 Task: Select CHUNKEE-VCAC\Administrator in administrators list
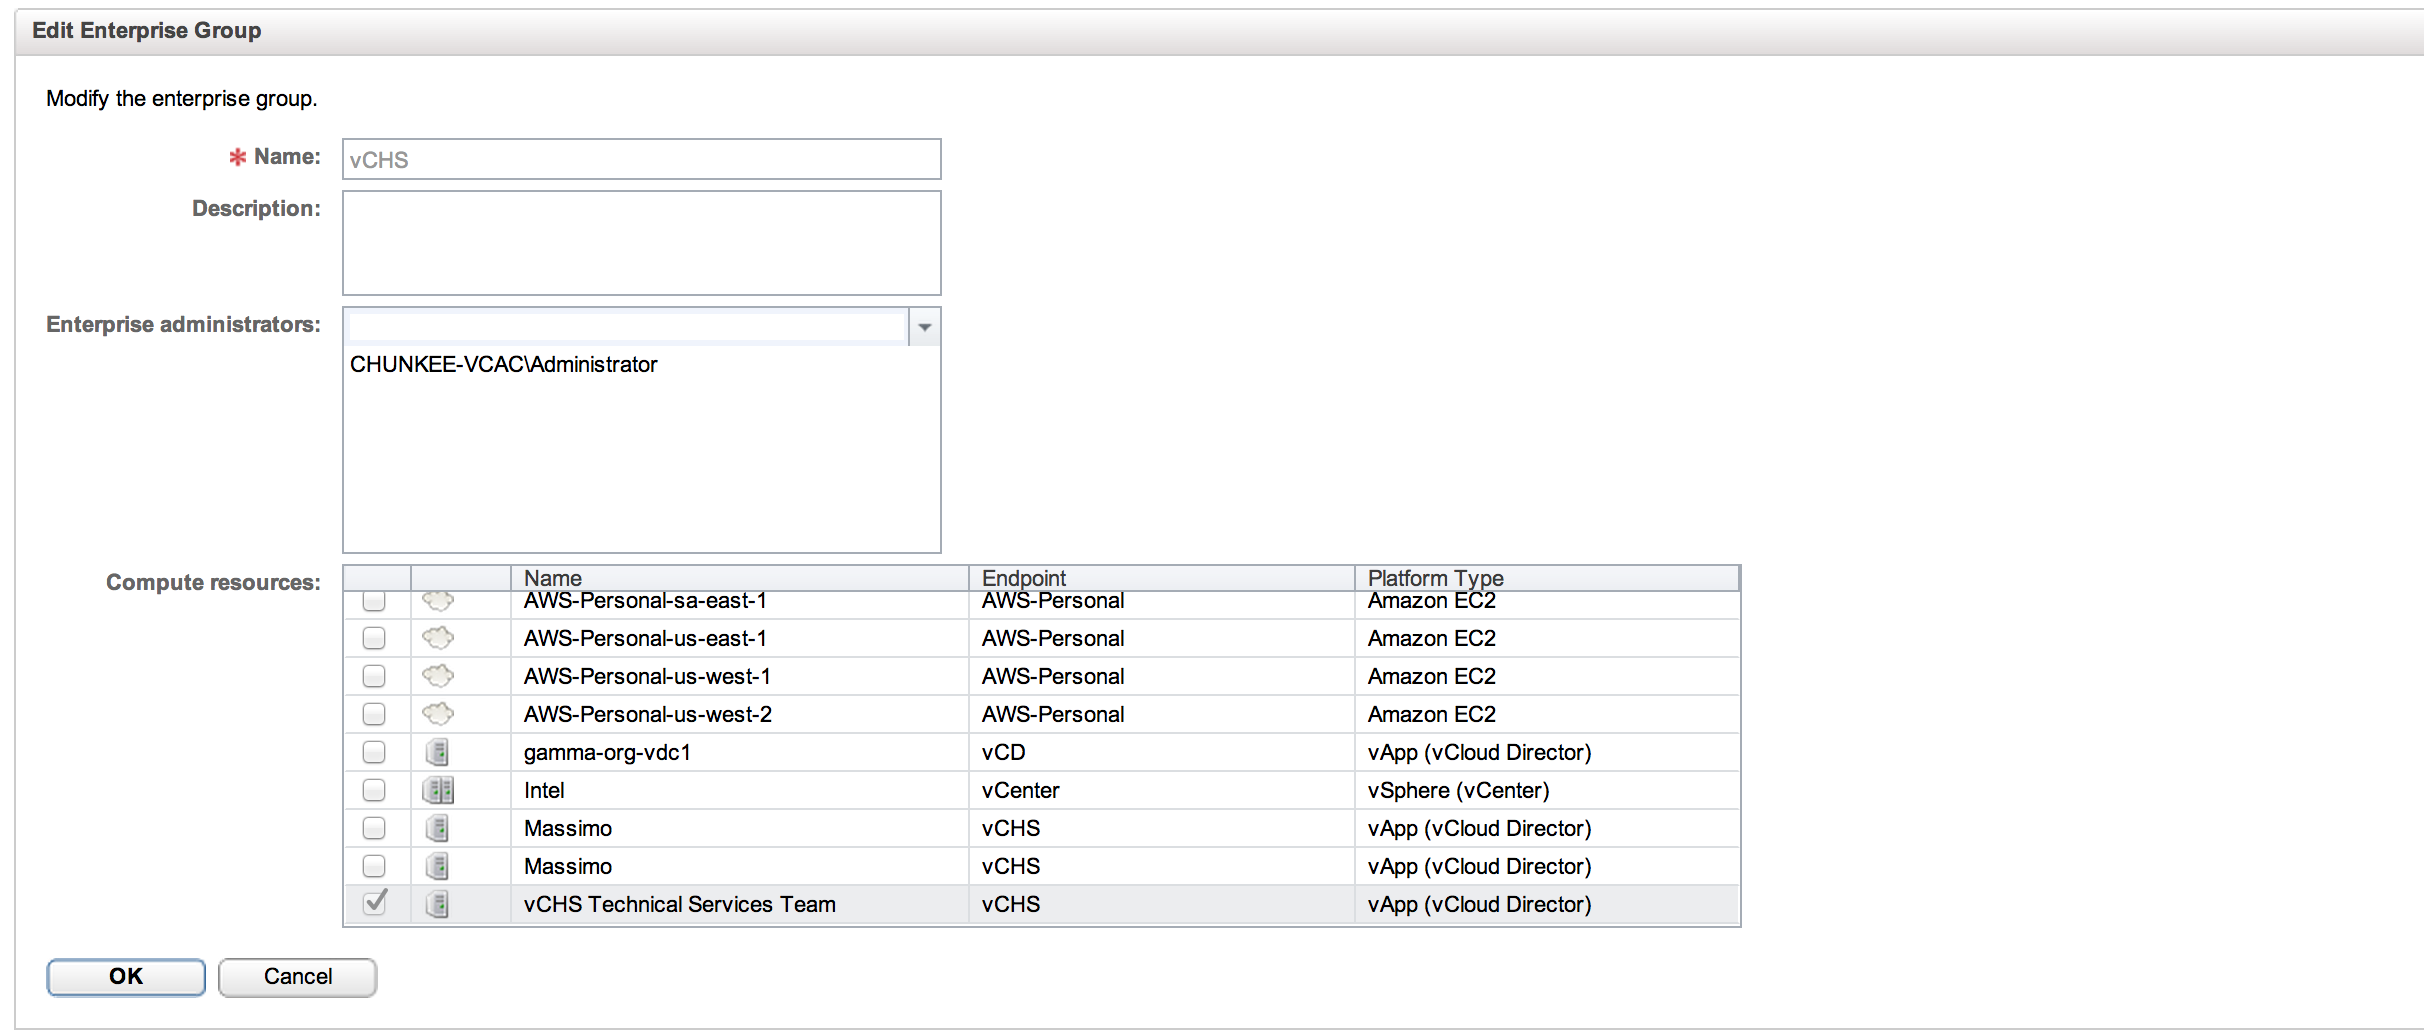[504, 365]
